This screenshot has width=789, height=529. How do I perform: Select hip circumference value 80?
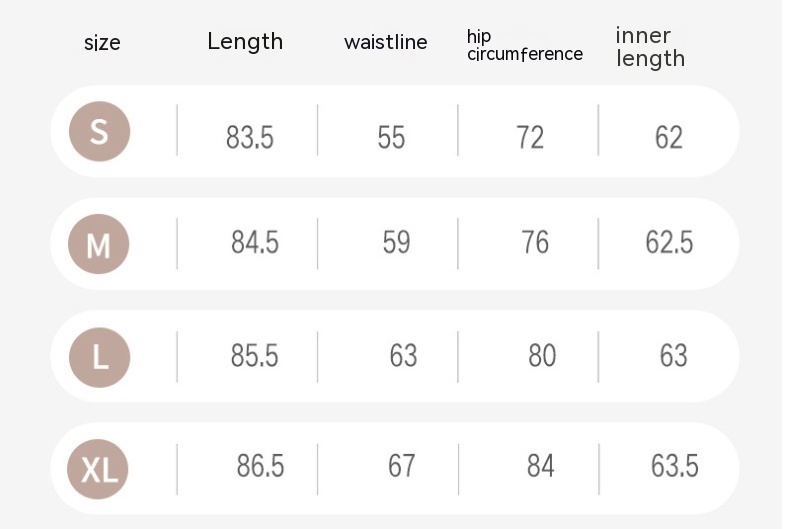pos(541,355)
